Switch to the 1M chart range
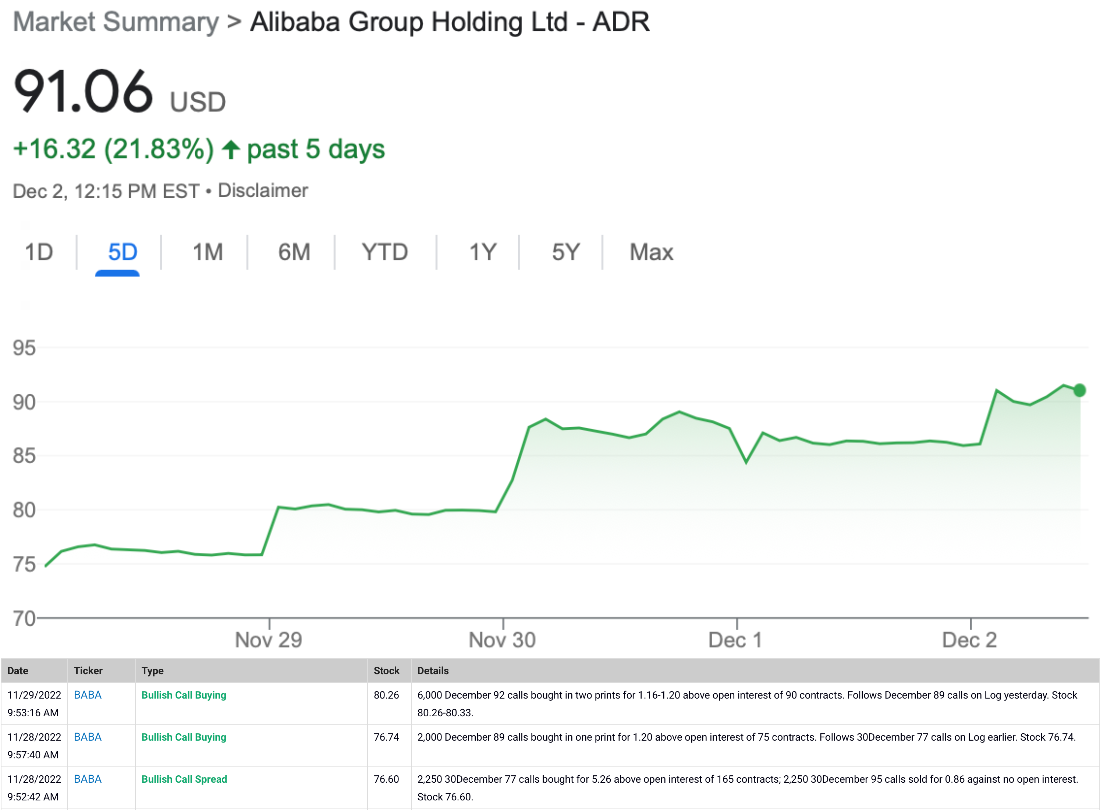This screenshot has height=810, width=1100. point(208,252)
